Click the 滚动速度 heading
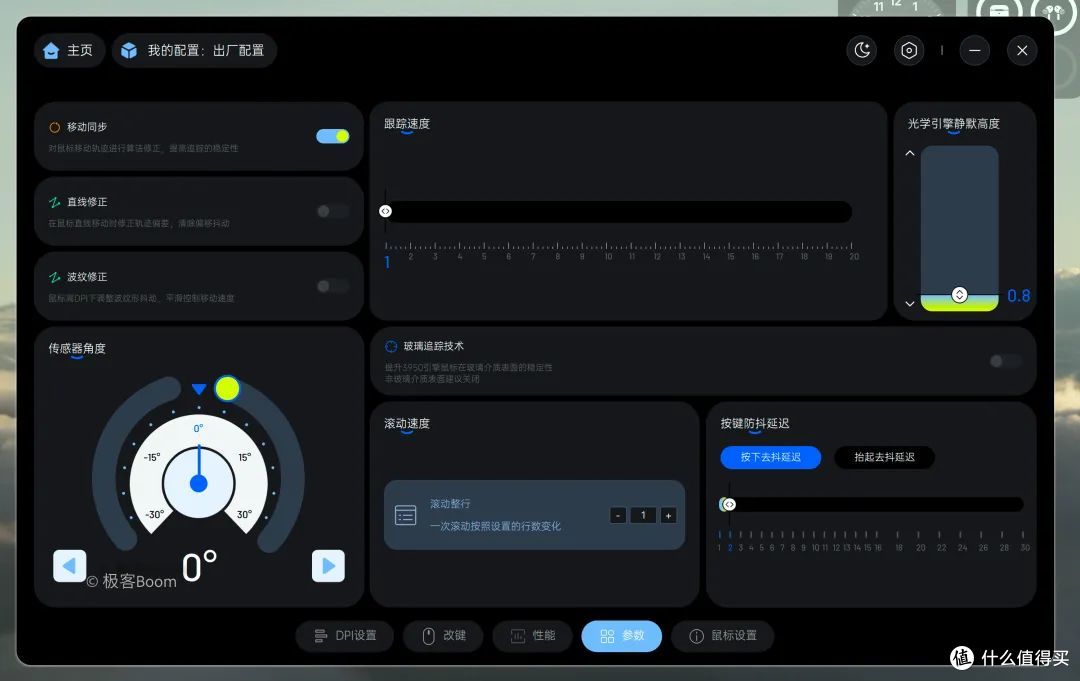The width and height of the screenshot is (1080, 681). click(x=407, y=423)
